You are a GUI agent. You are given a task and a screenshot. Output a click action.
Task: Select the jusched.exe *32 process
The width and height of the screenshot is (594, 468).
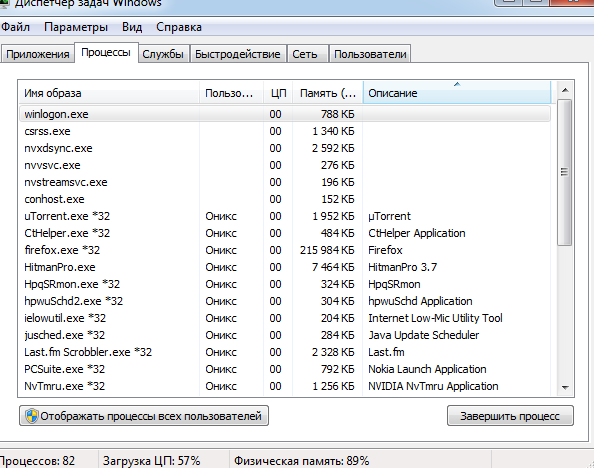tap(285, 335)
